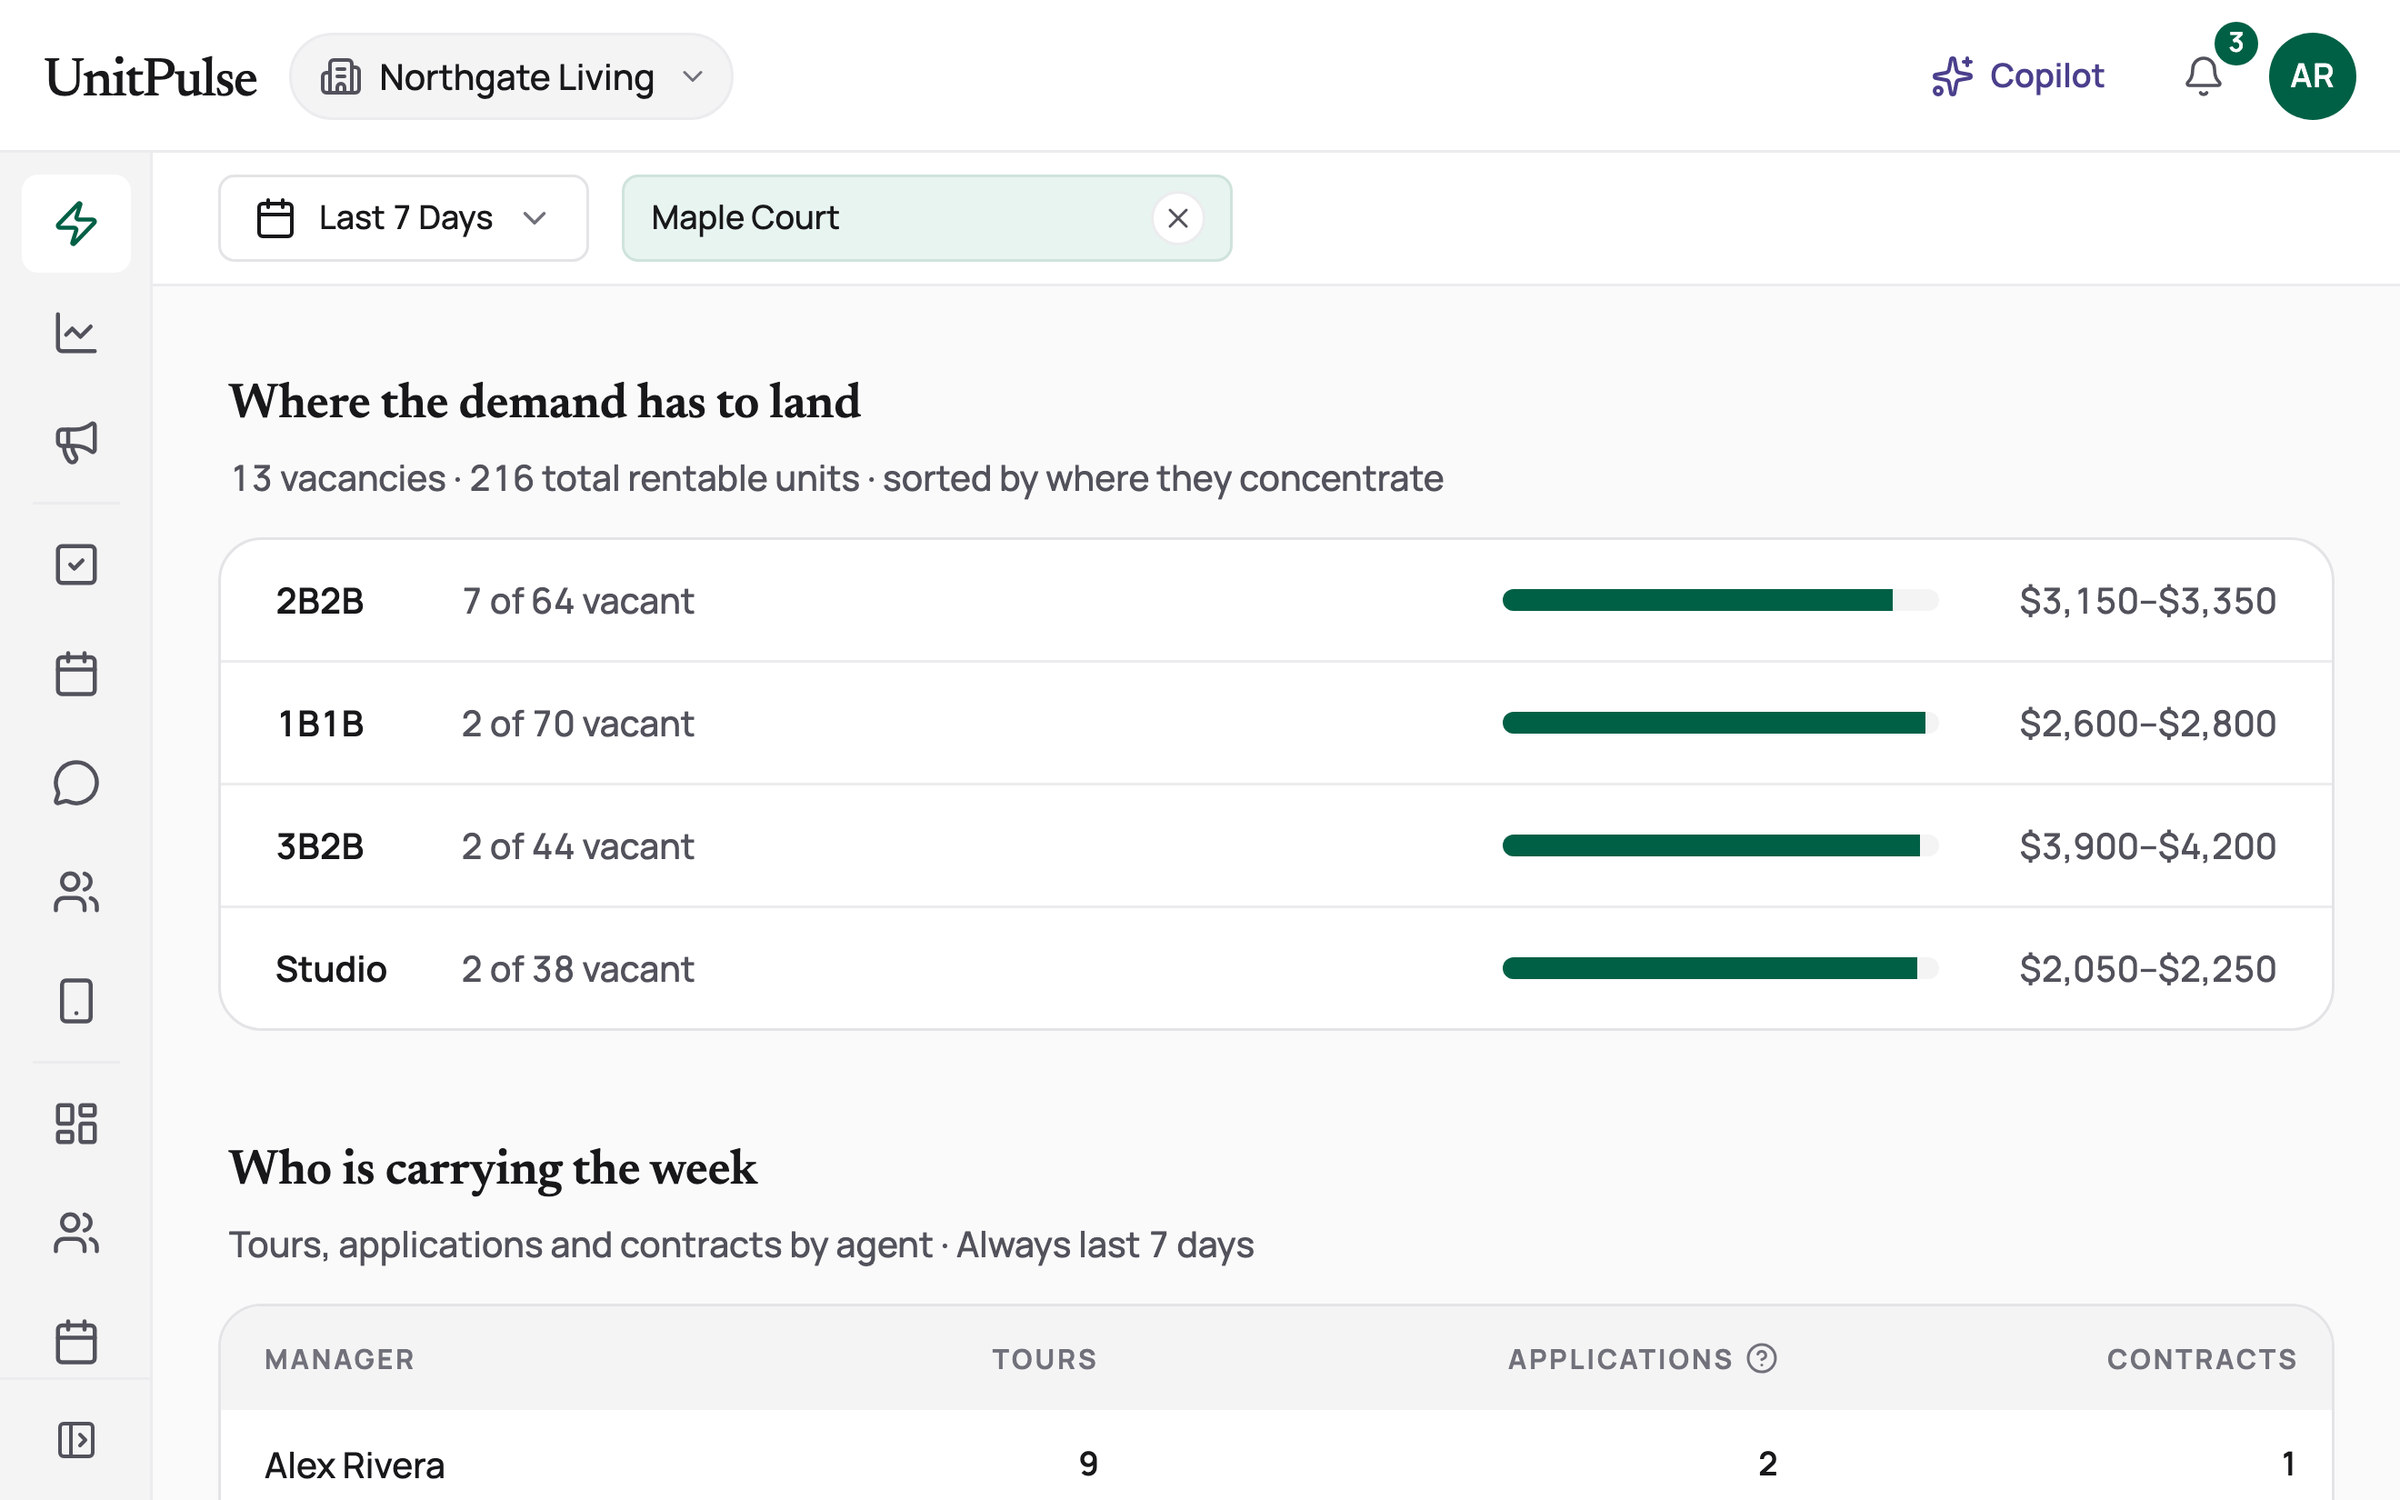2400x1500 pixels.
Task: Expand the sidebar with the panel toggle icon
Action: pos(76,1440)
